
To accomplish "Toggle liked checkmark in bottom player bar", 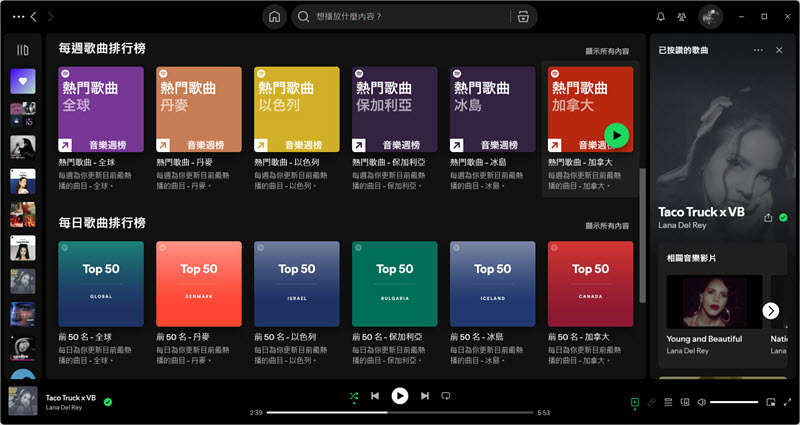I will pos(108,402).
